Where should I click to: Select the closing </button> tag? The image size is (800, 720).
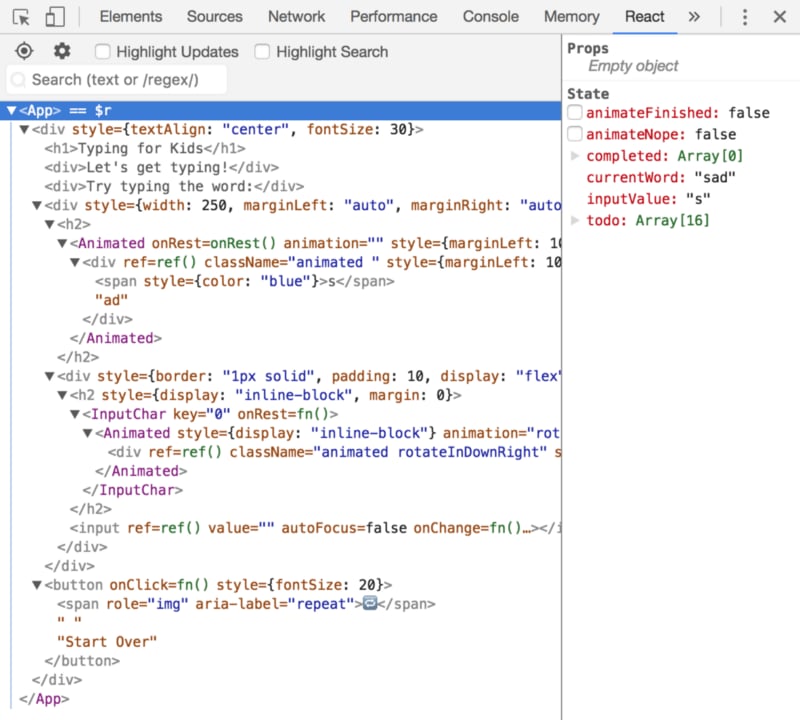82,661
